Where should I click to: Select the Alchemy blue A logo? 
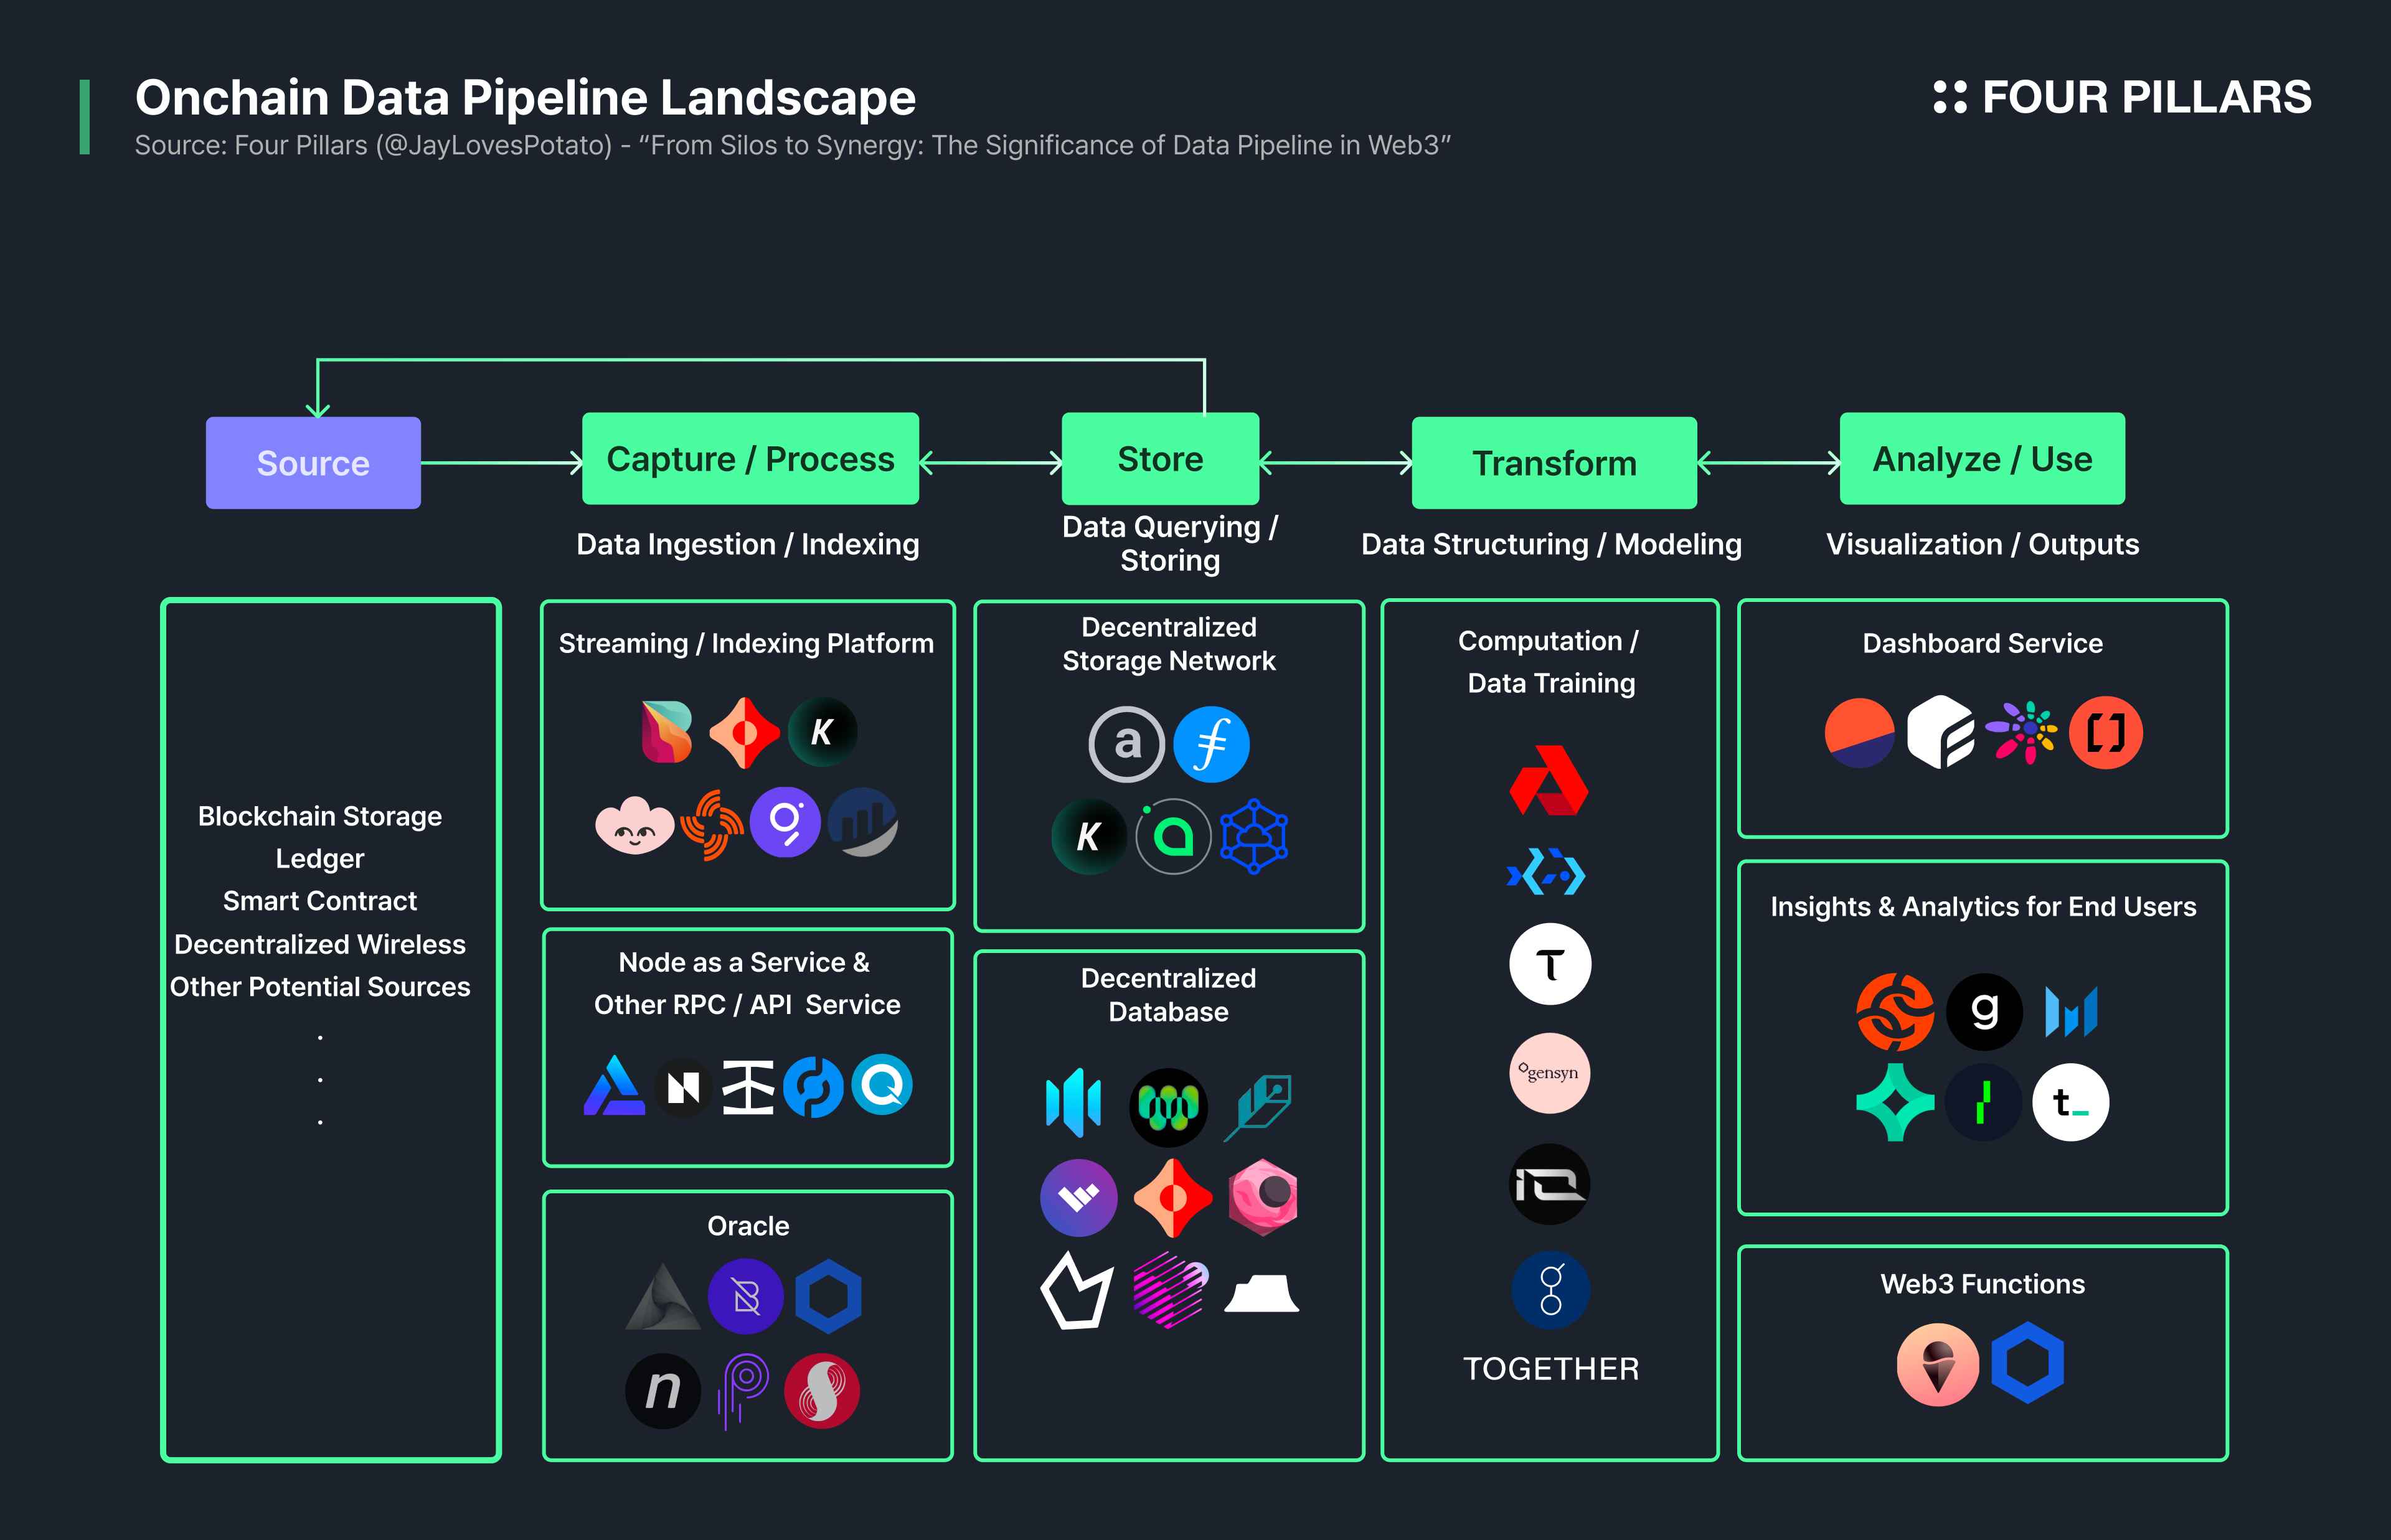614,1085
